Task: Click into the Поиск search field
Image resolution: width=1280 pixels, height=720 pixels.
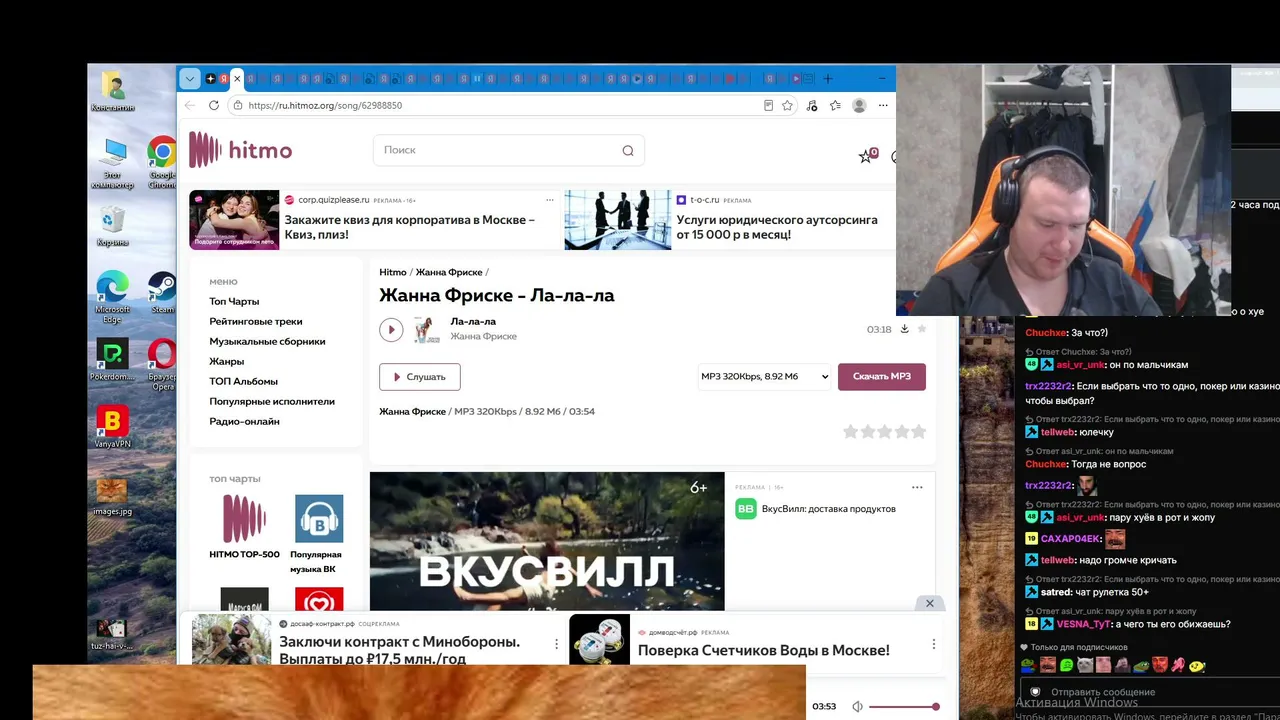Action: click(509, 150)
